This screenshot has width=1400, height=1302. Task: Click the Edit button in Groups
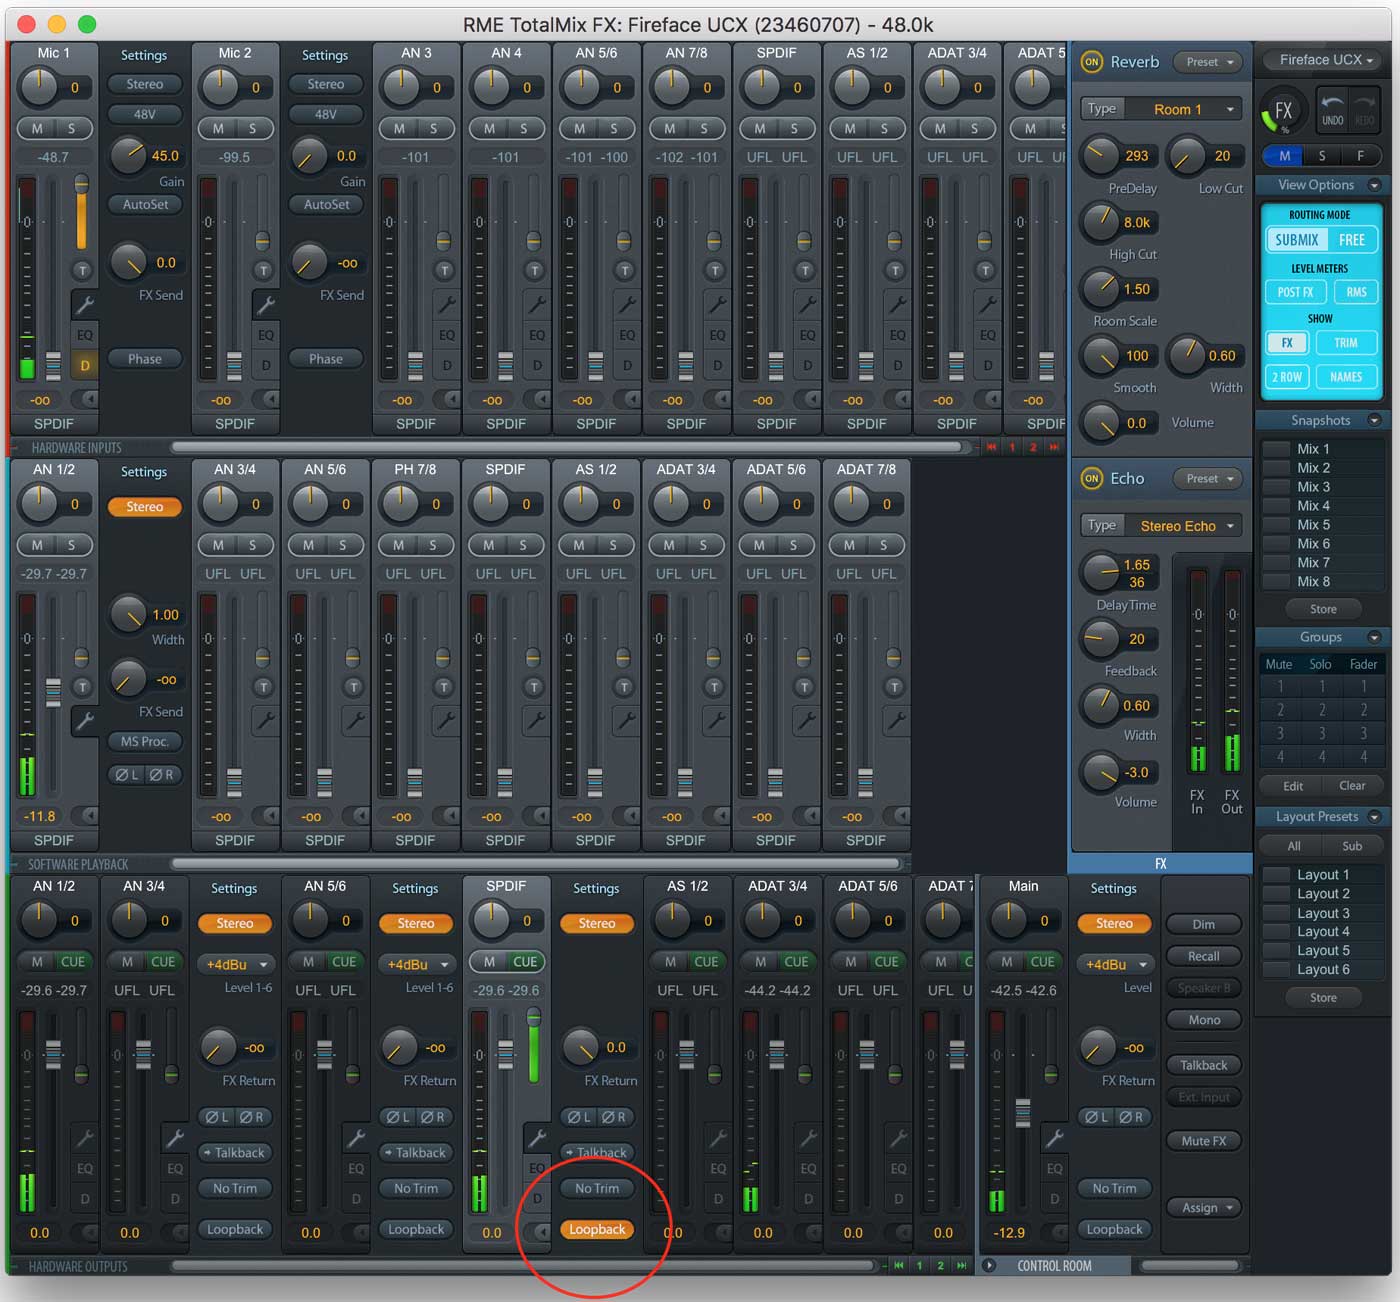coord(1292,786)
